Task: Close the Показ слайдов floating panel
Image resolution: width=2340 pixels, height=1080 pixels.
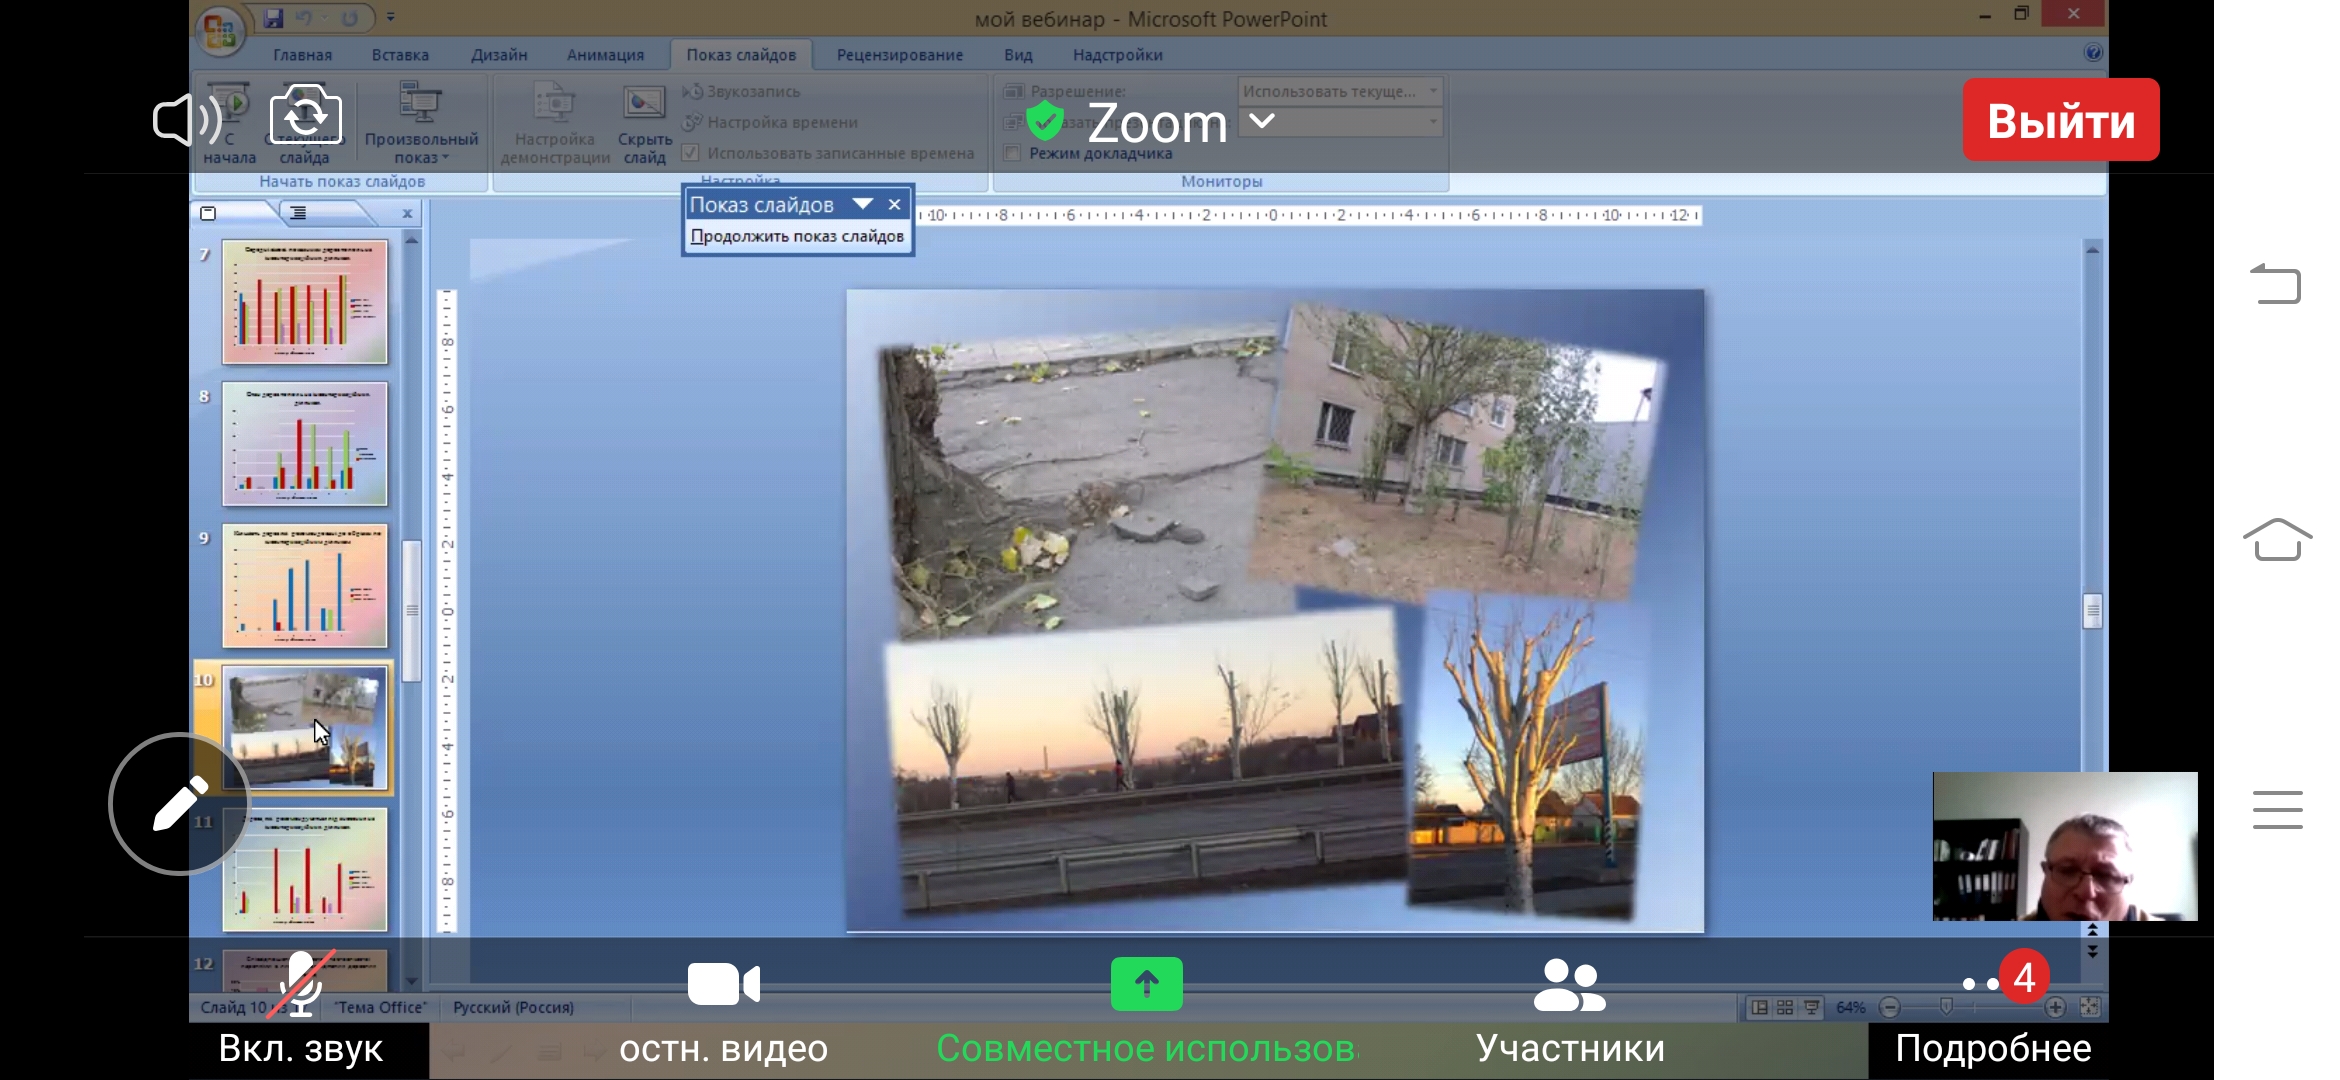Action: pos(895,204)
